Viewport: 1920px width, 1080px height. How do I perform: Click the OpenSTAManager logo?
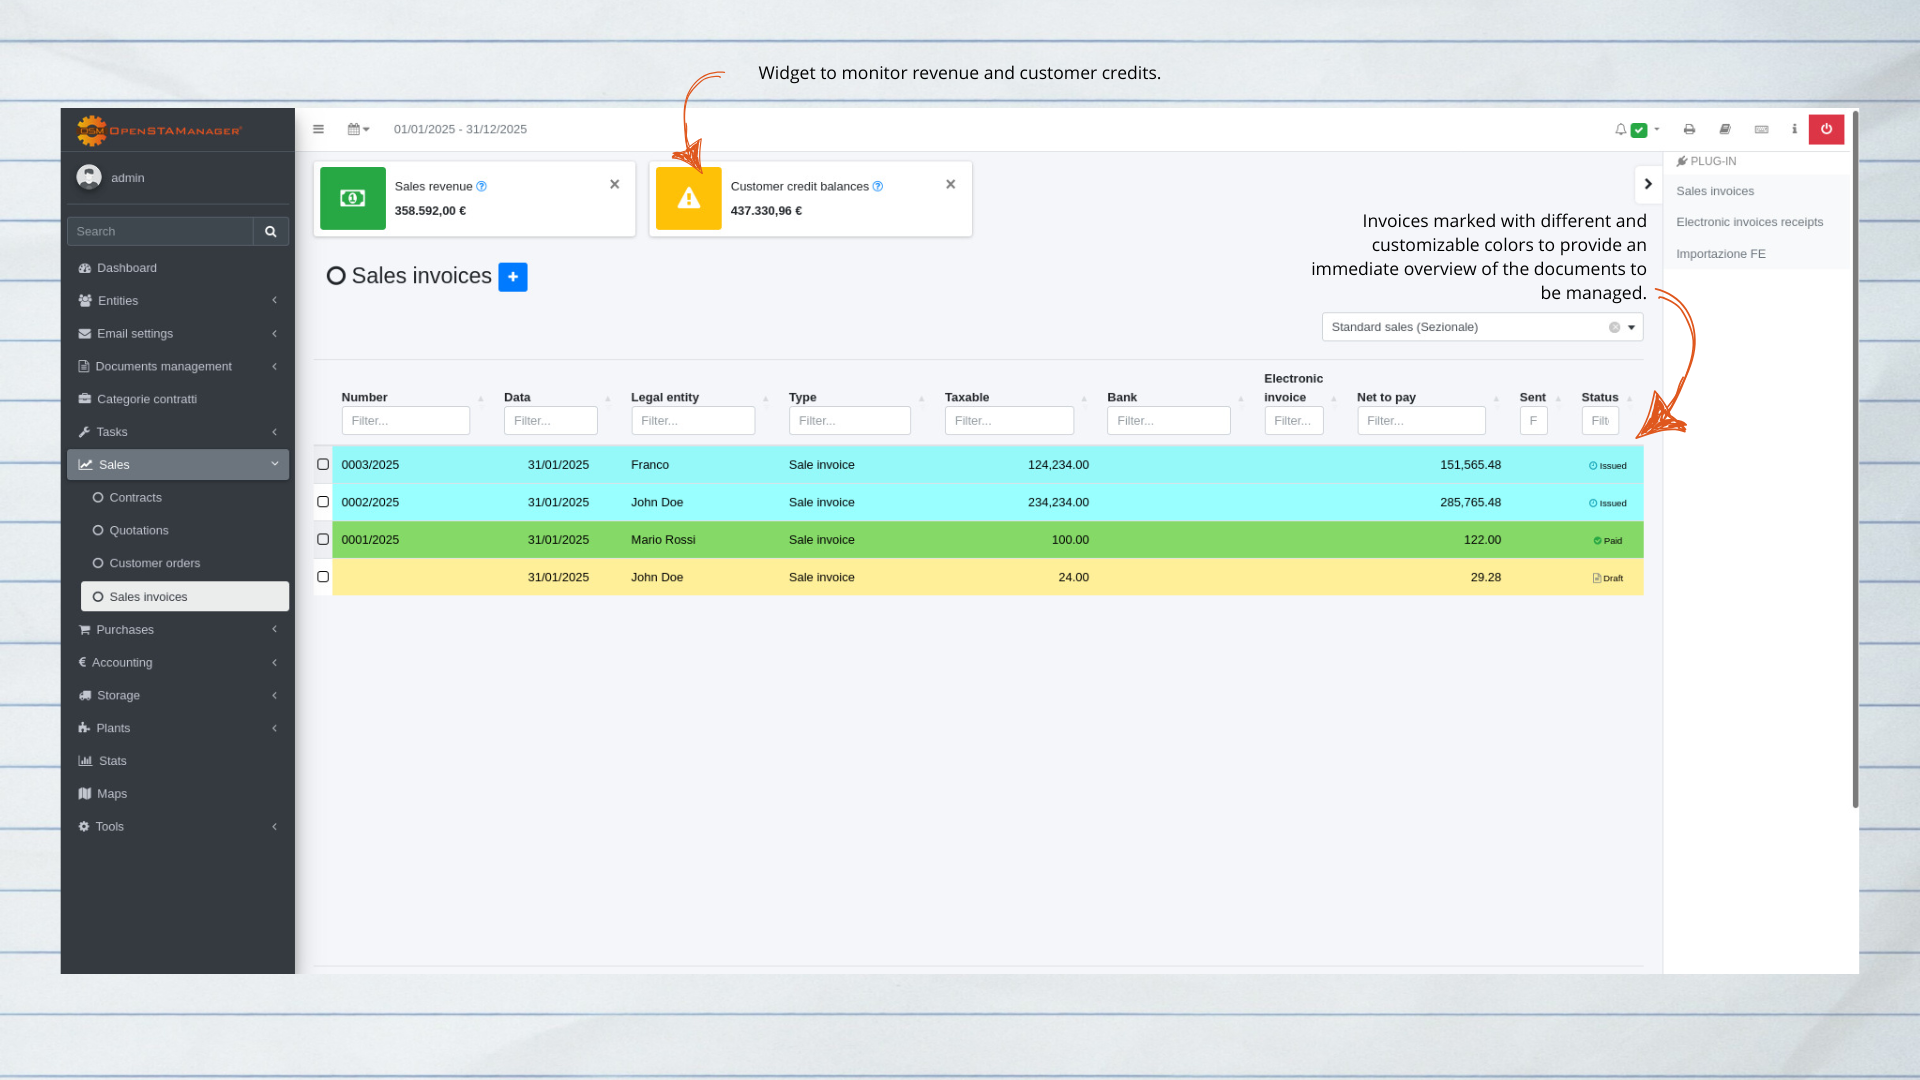tap(160, 130)
